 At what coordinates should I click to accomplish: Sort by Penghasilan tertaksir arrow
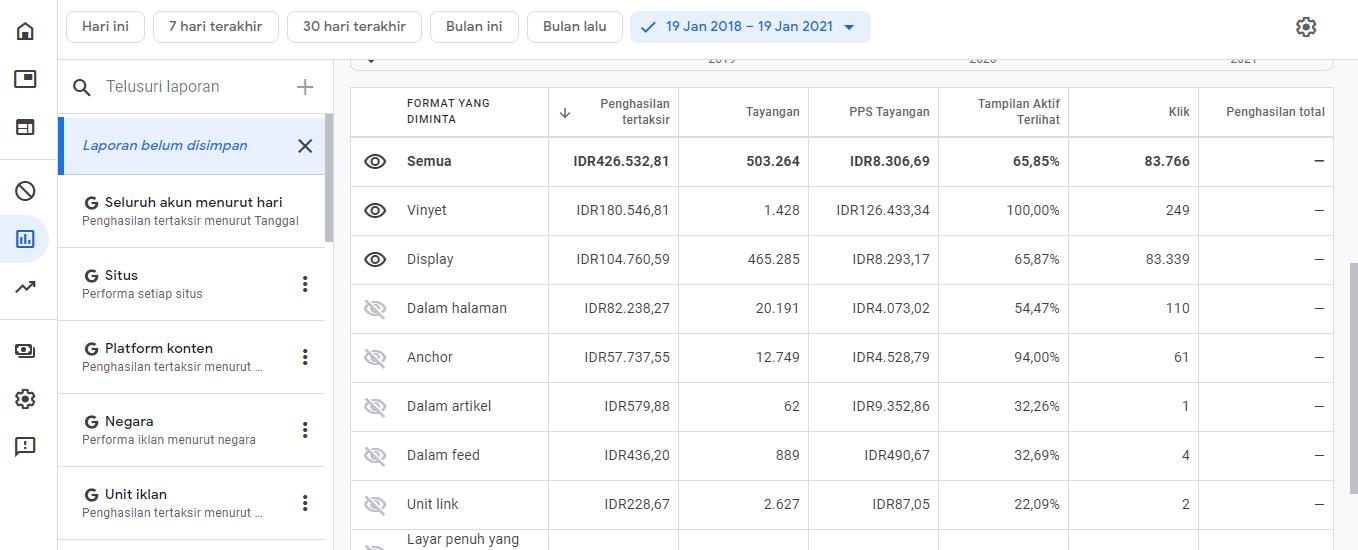tap(565, 112)
